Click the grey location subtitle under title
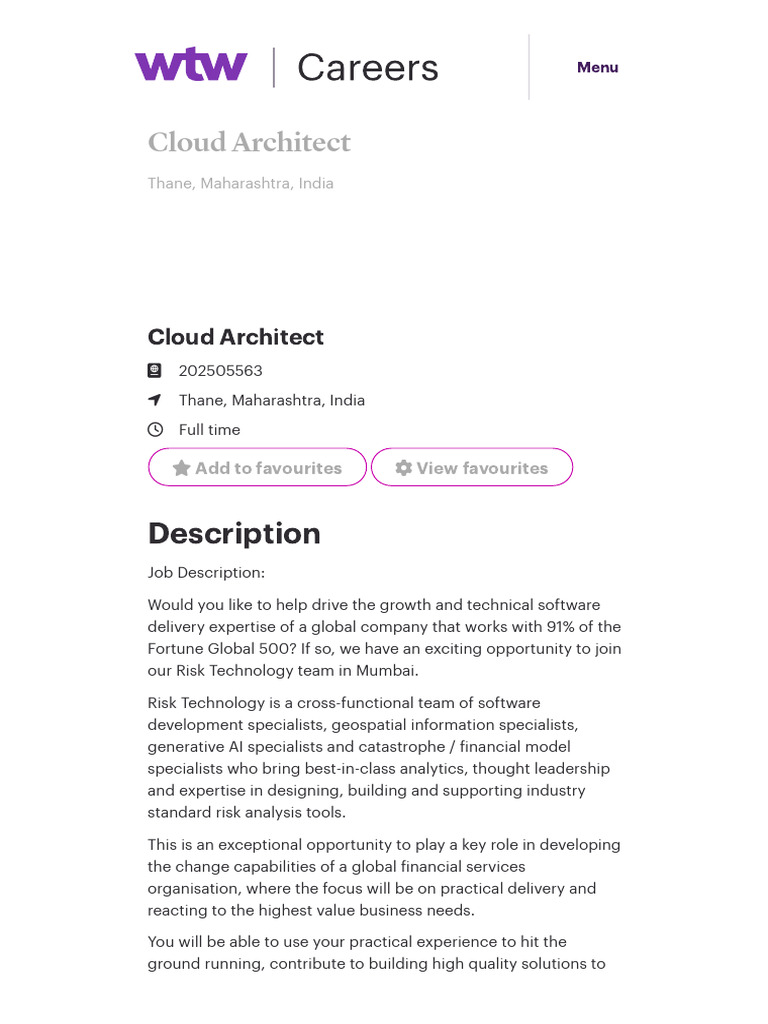Viewport: 768px width, 1024px height. click(x=240, y=184)
